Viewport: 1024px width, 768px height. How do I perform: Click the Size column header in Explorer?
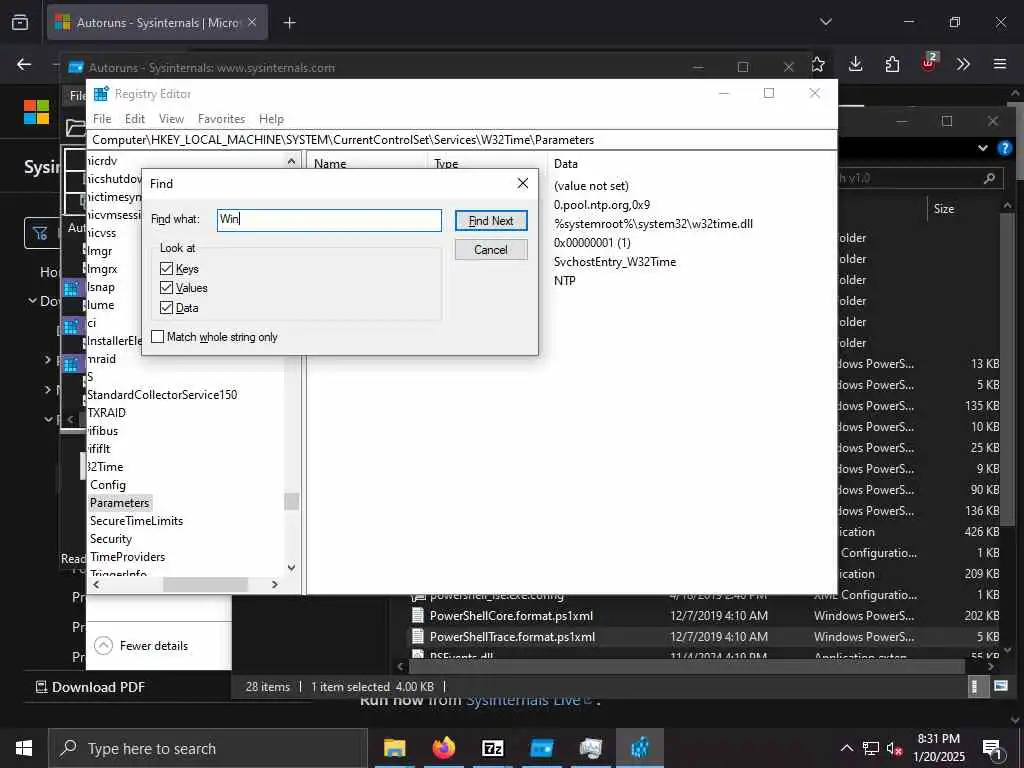[944, 209]
